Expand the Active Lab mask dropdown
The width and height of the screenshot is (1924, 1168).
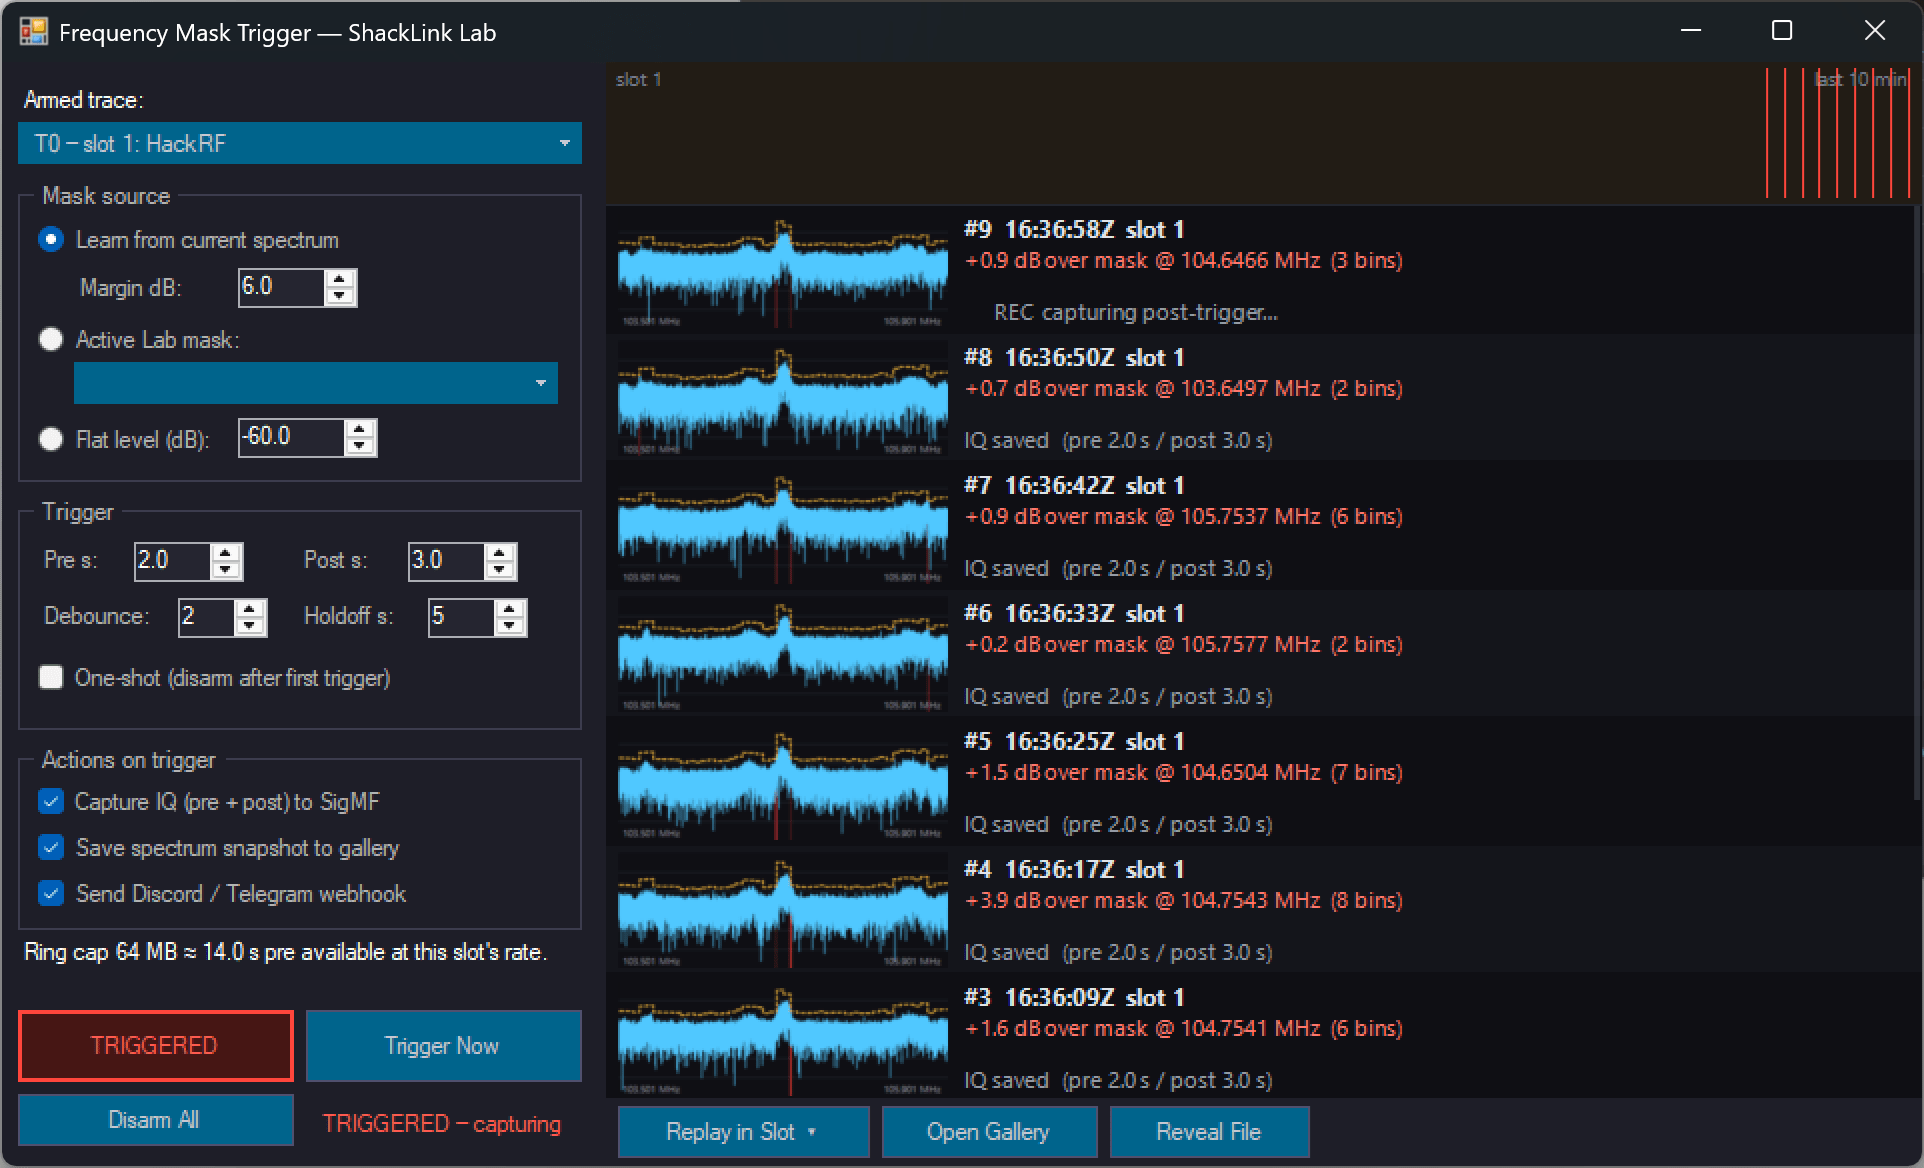[x=315, y=383]
